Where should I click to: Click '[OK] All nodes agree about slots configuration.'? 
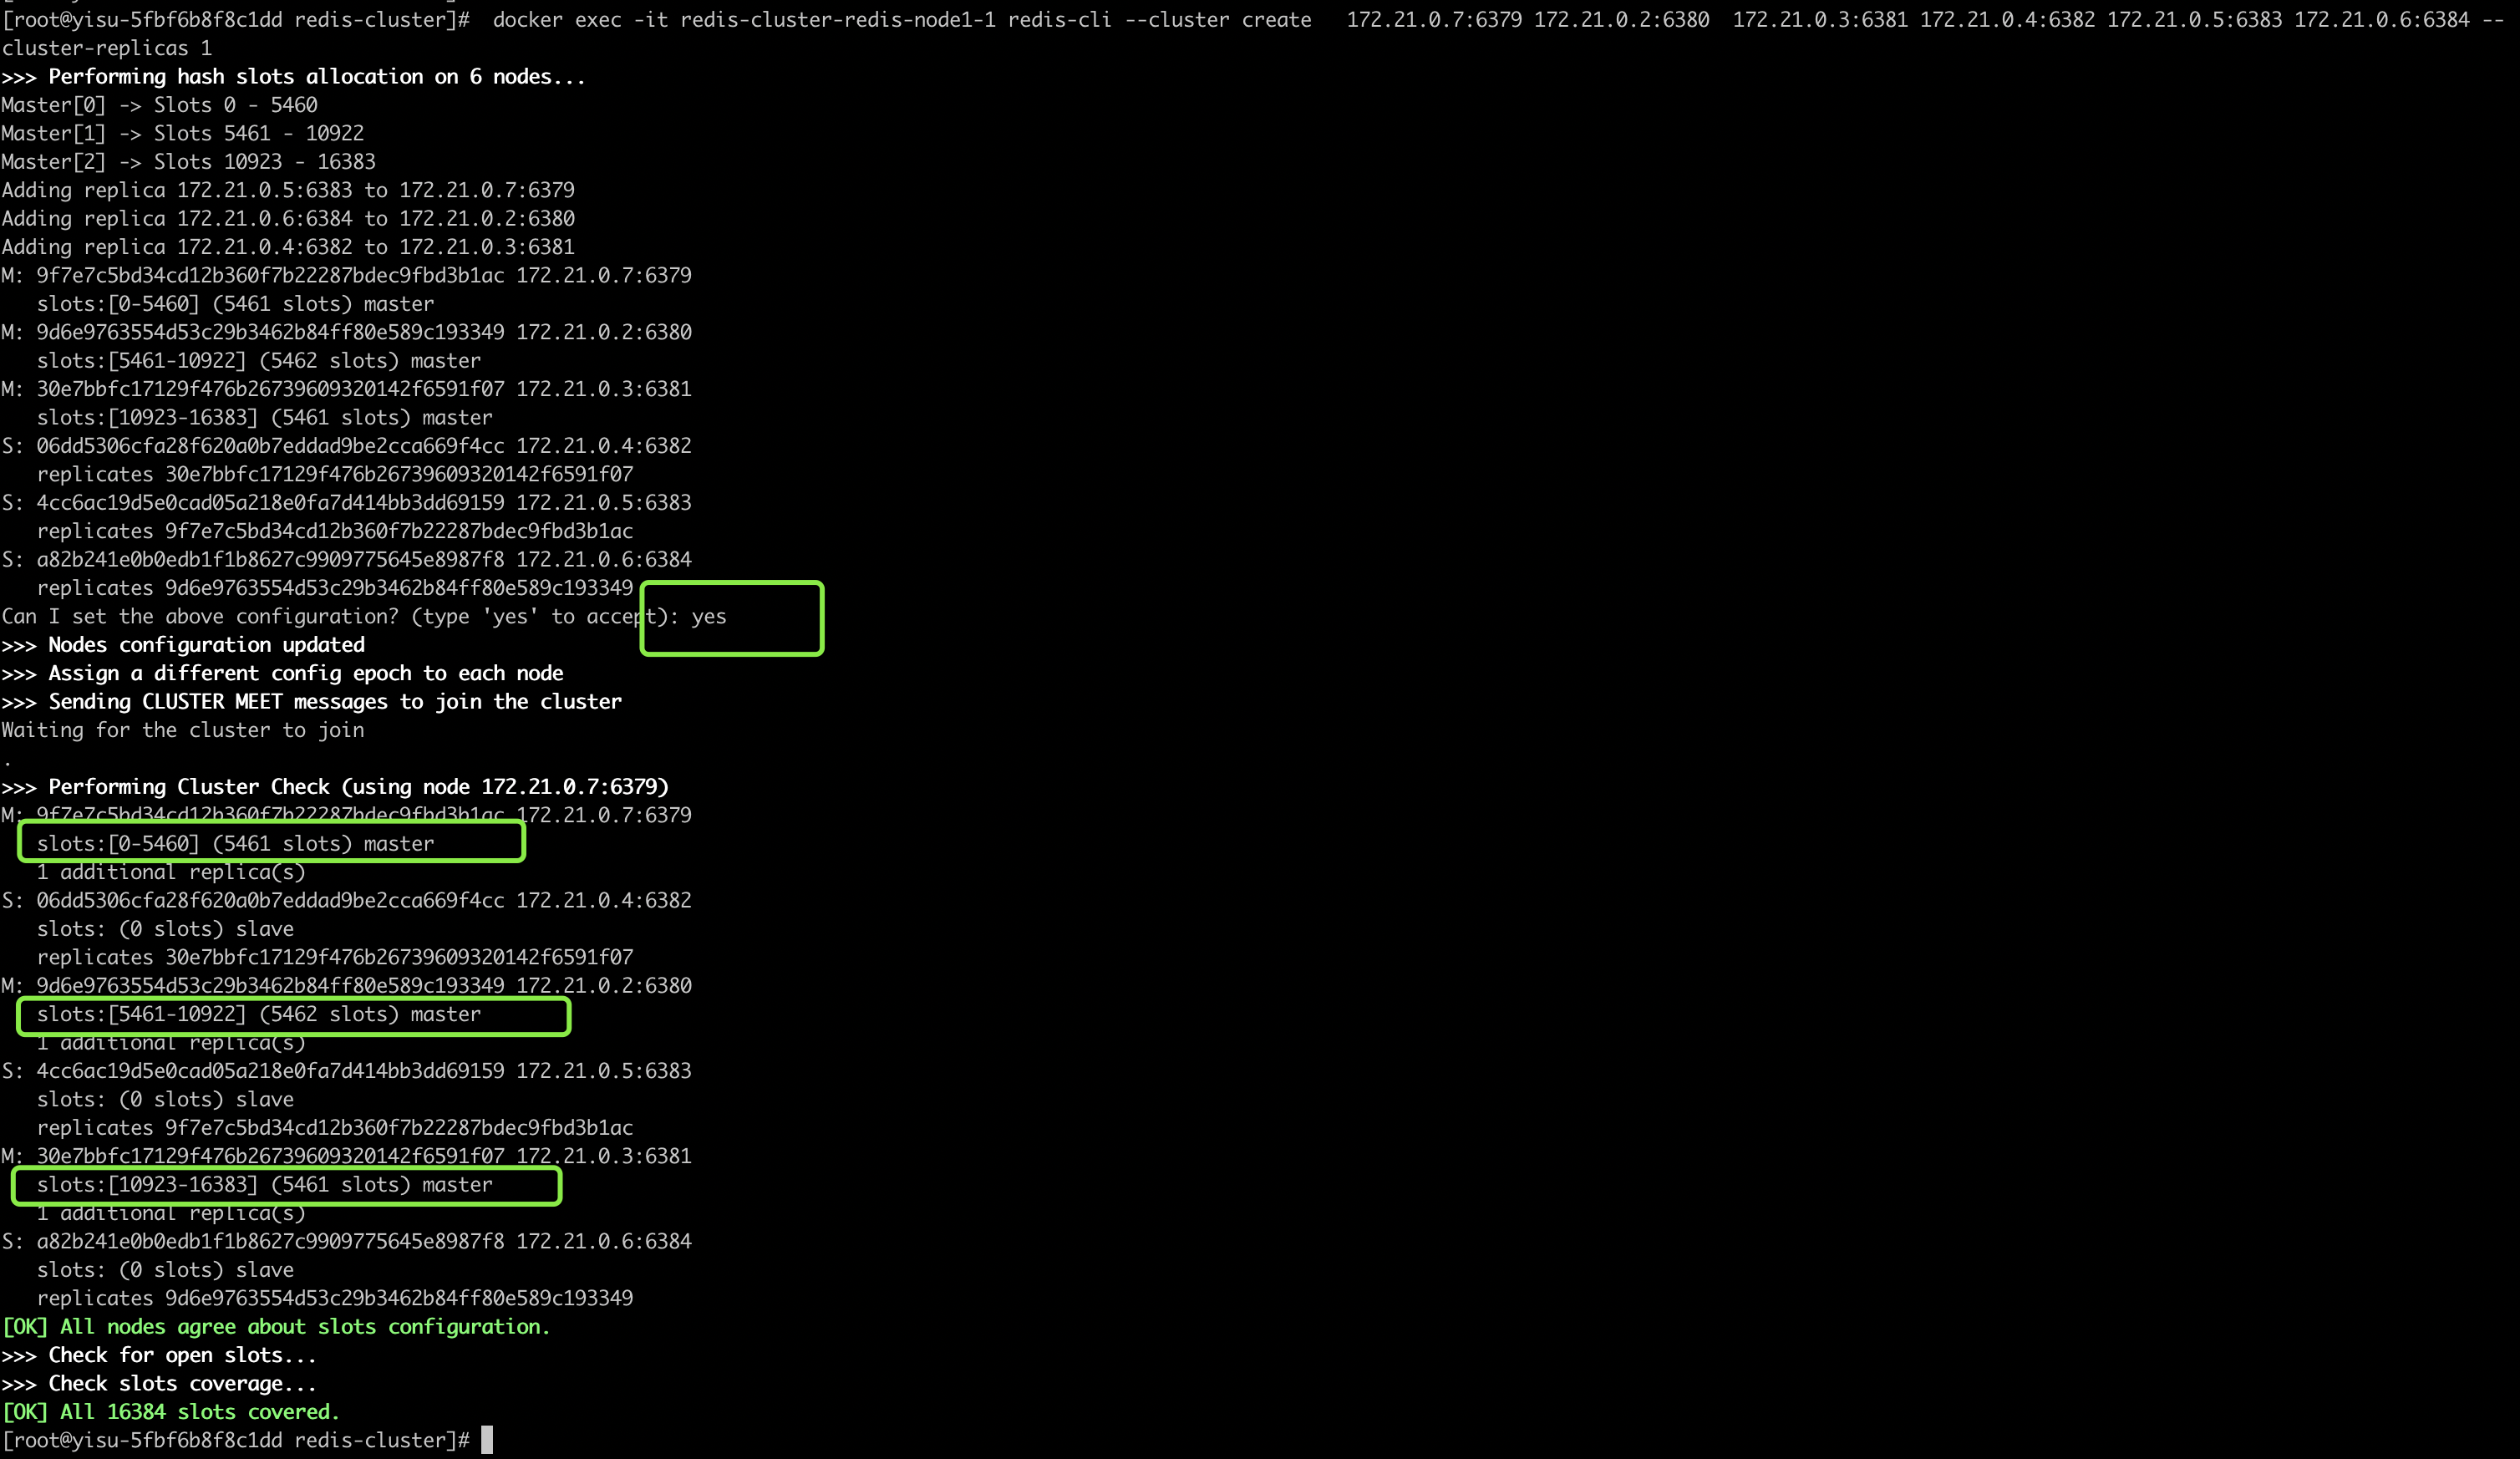click(x=276, y=1327)
